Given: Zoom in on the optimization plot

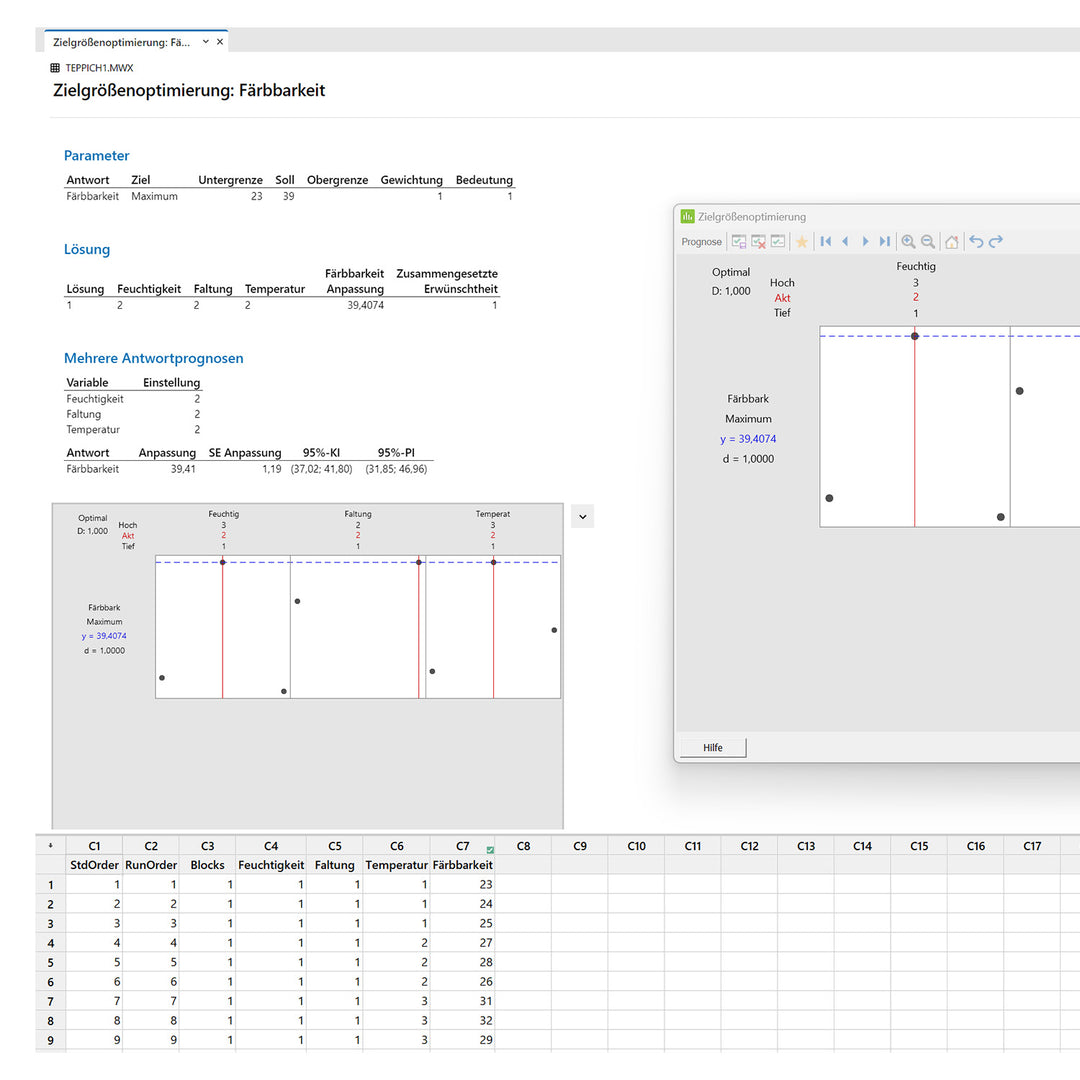Looking at the screenshot, I should coord(908,242).
